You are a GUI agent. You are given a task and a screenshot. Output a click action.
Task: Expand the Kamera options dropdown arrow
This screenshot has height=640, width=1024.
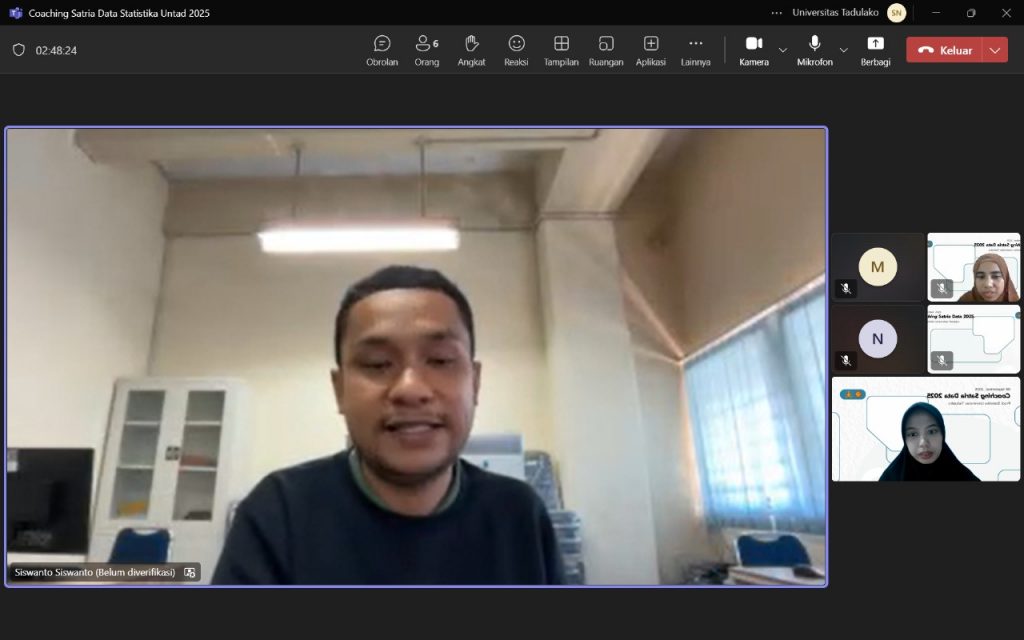coord(783,50)
